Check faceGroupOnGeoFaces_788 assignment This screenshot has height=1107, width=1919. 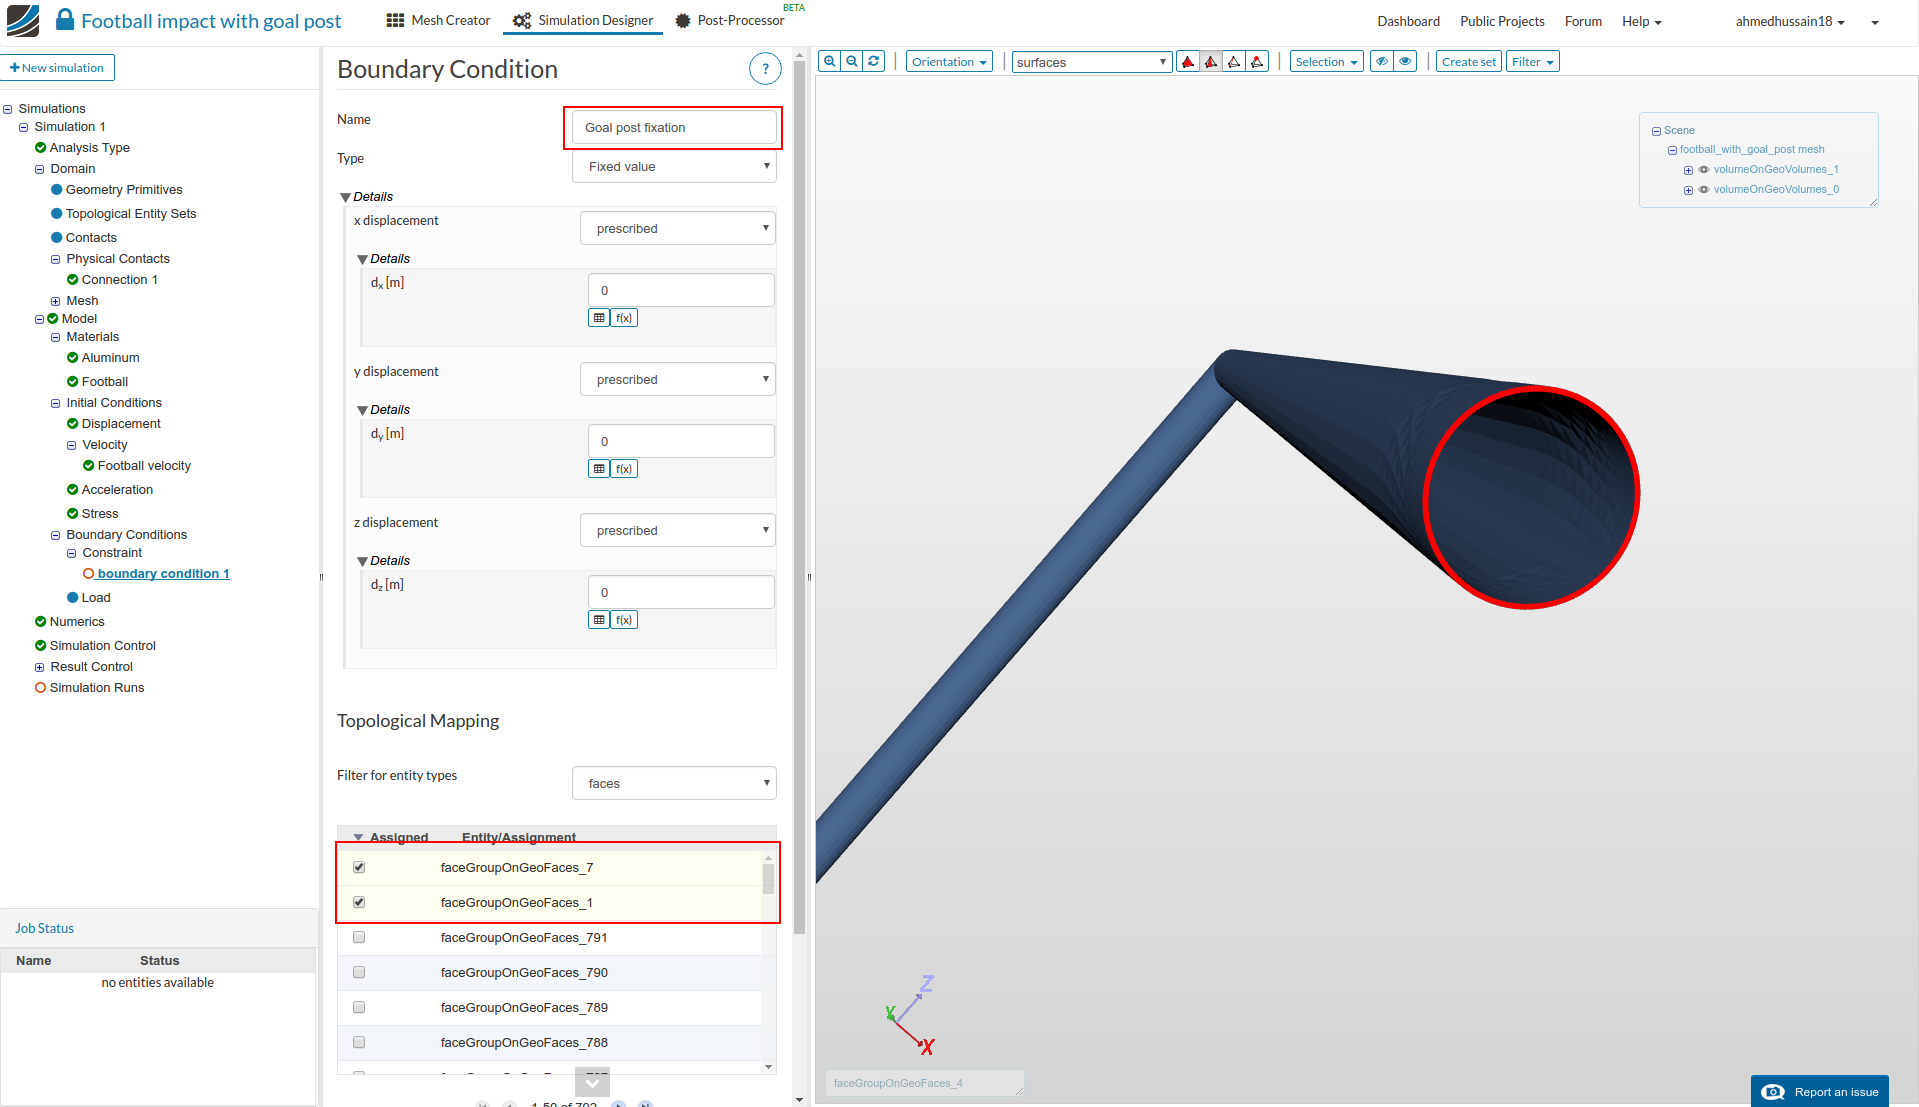(x=359, y=1042)
